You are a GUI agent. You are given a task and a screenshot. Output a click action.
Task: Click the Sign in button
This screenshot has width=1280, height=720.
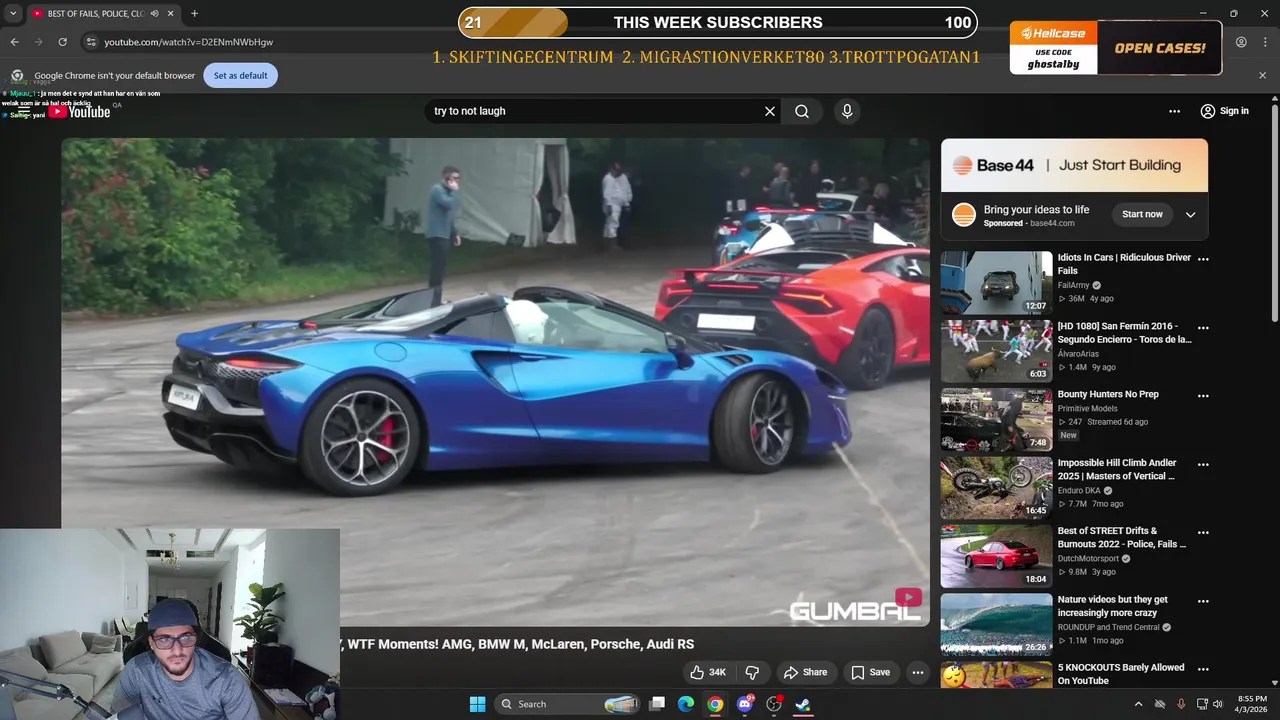point(1225,111)
